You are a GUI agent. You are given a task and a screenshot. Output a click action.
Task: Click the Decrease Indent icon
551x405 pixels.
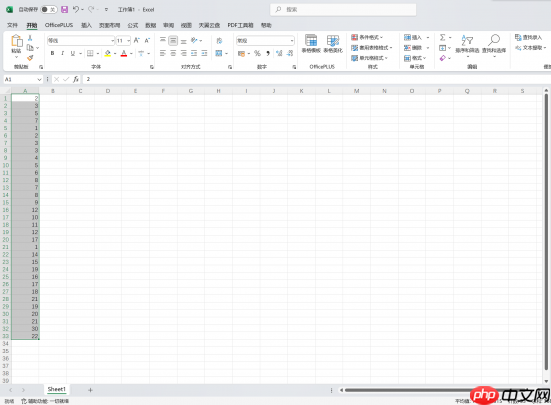194,53
